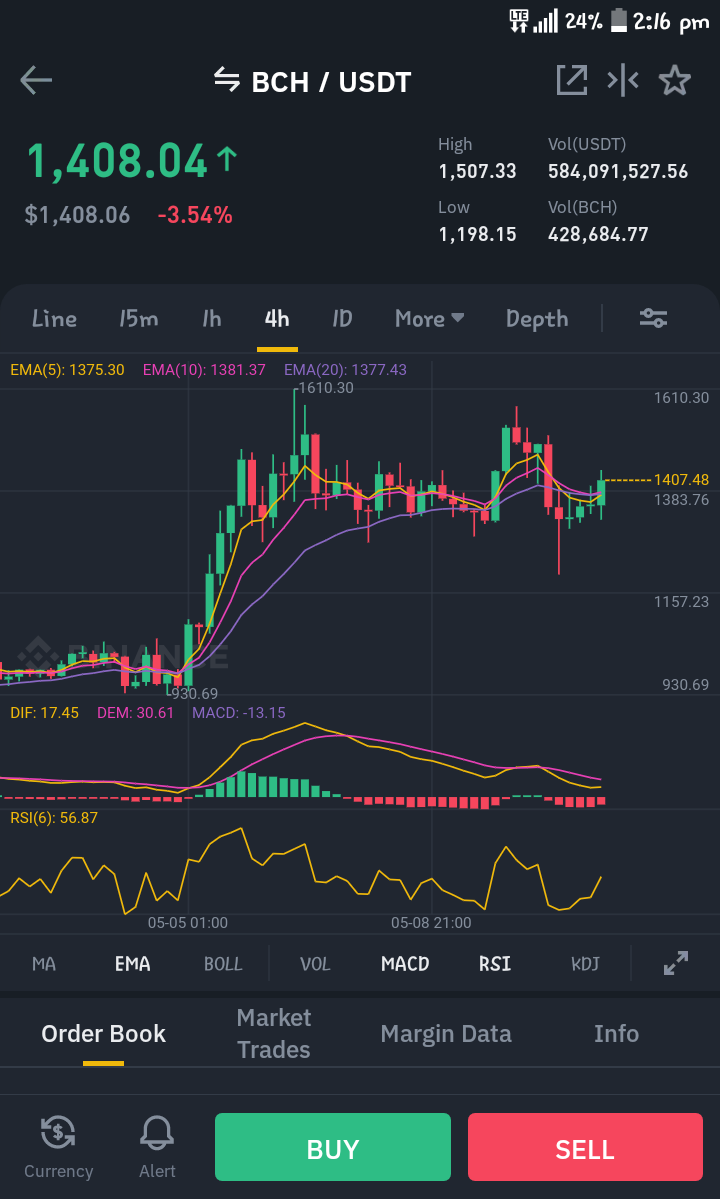Tap the swap pair icon beside BCH / USDT

point(227,80)
